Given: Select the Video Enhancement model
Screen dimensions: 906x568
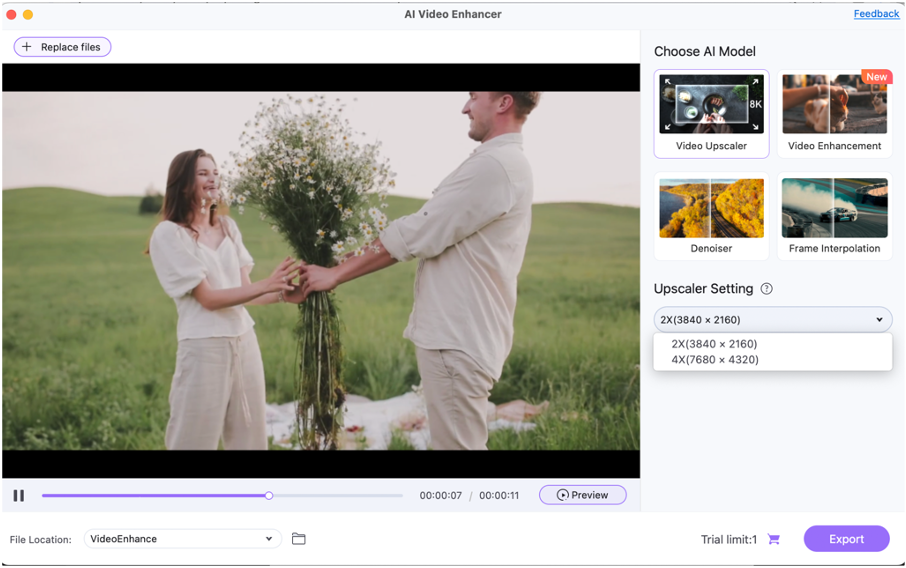Looking at the screenshot, I should 834,114.
